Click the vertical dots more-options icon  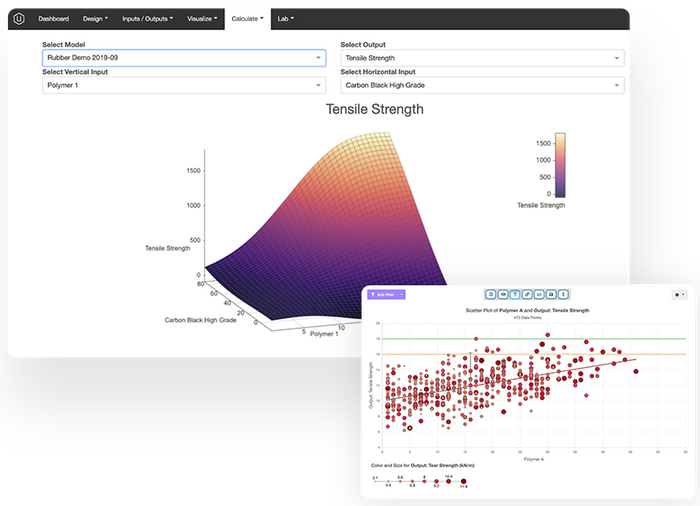(563, 294)
